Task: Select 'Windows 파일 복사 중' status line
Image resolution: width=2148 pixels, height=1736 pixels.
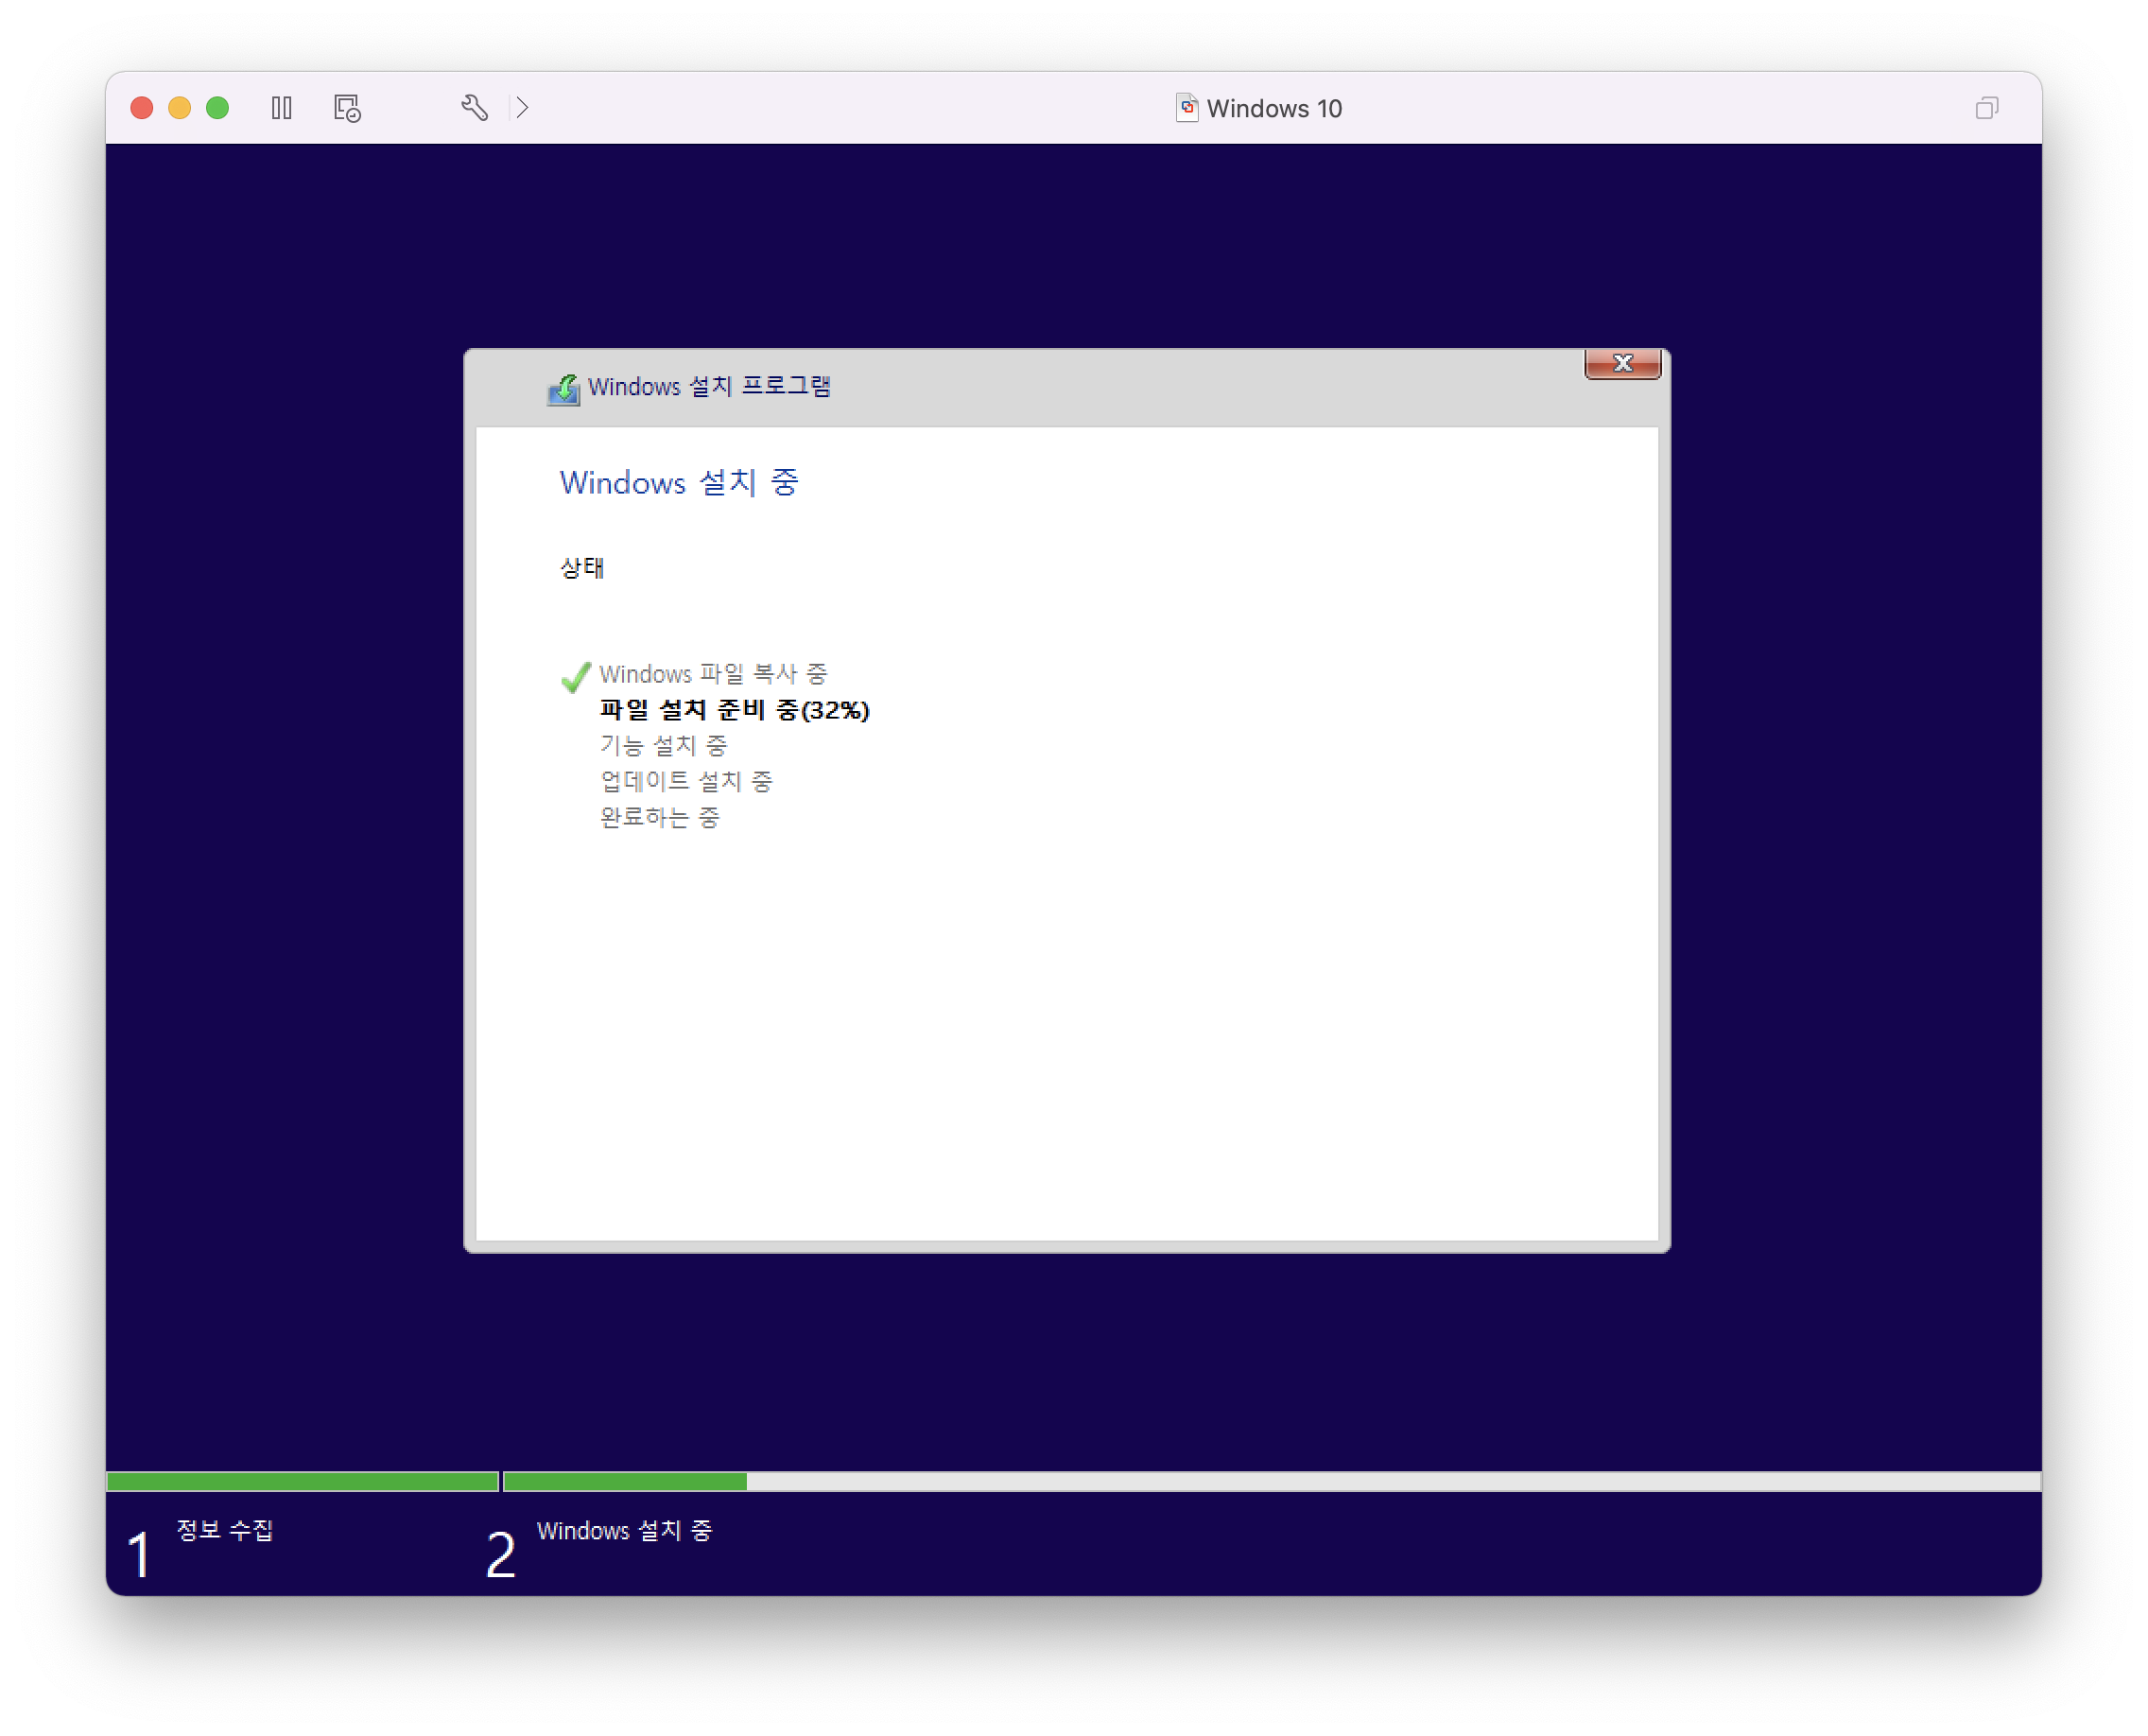Action: tap(713, 674)
